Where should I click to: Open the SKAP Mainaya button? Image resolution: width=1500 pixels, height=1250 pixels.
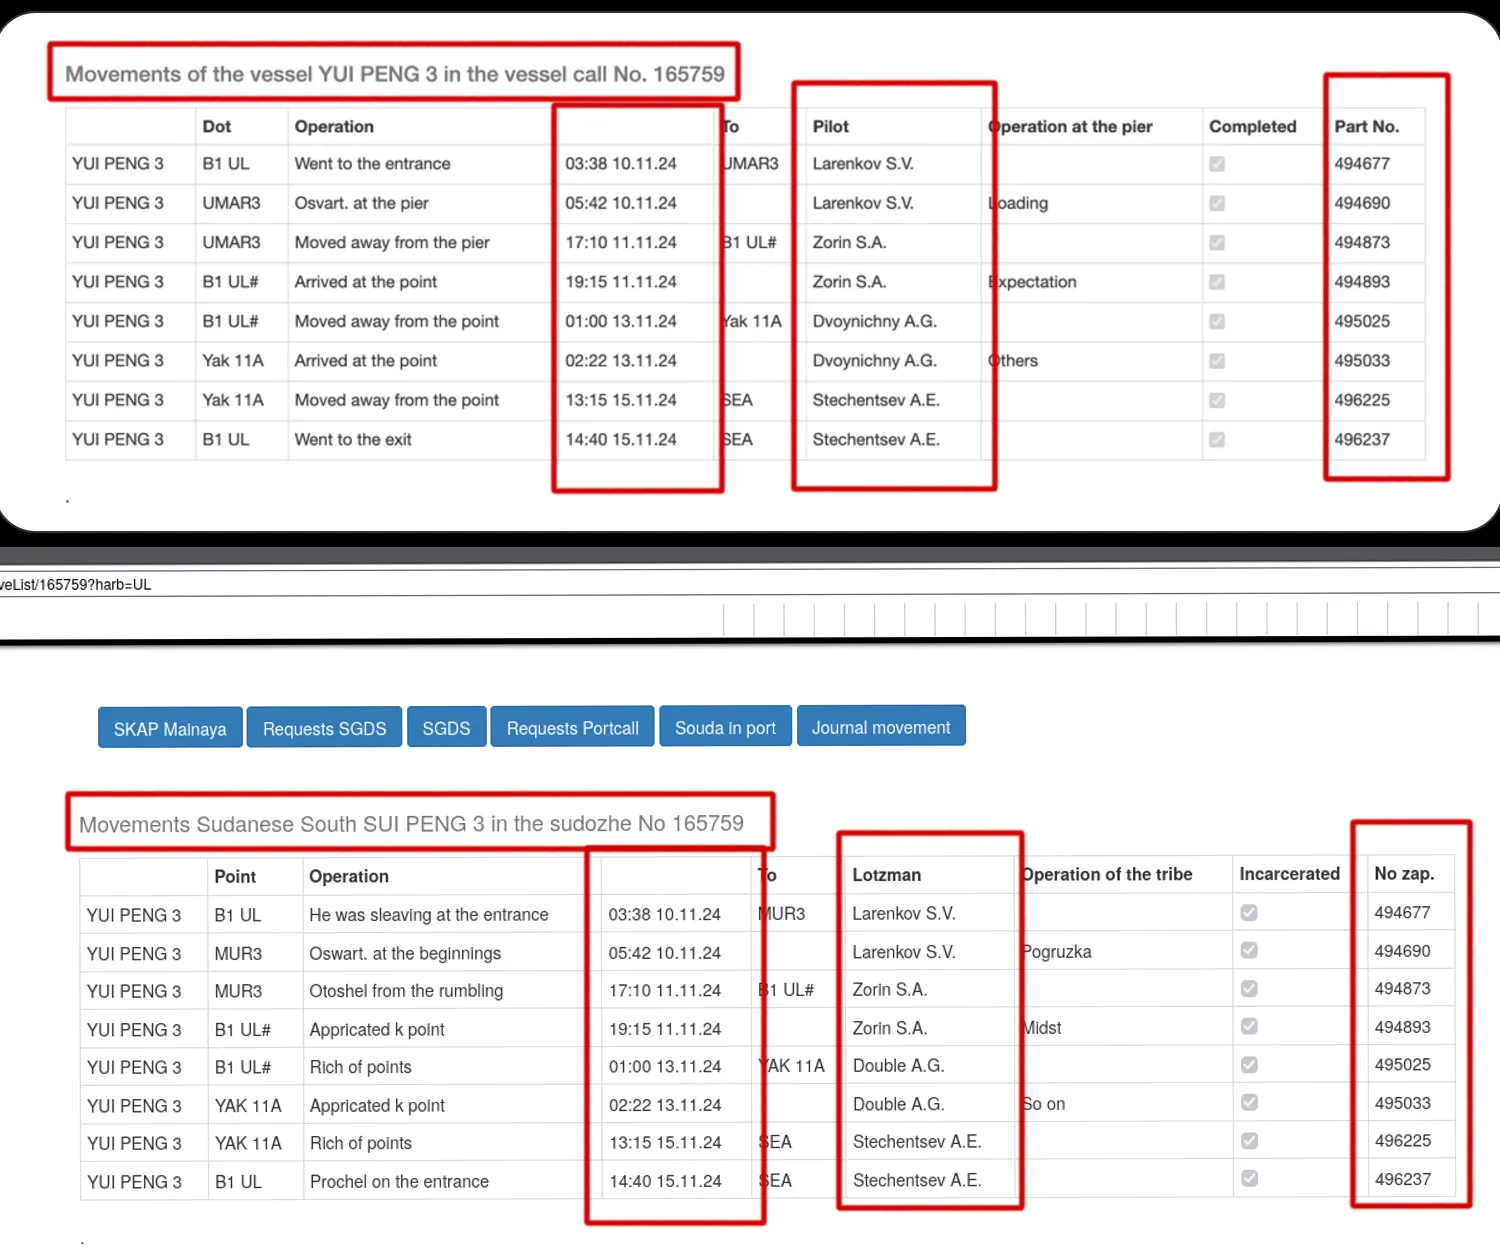[x=170, y=727]
